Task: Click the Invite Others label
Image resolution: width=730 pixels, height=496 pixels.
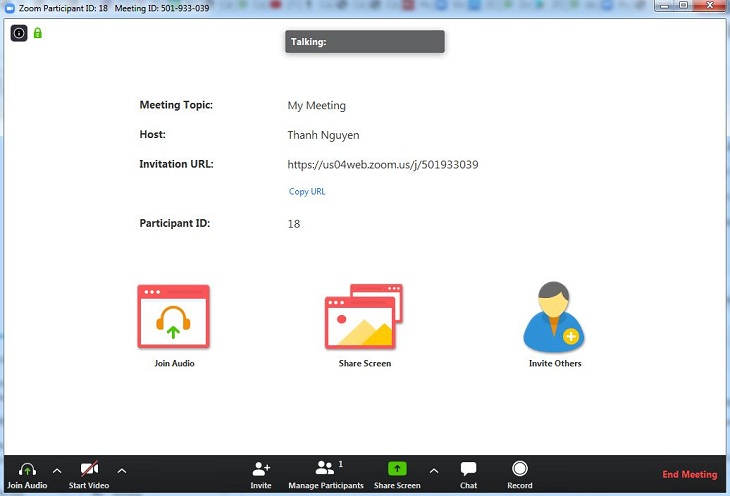Action: (555, 363)
